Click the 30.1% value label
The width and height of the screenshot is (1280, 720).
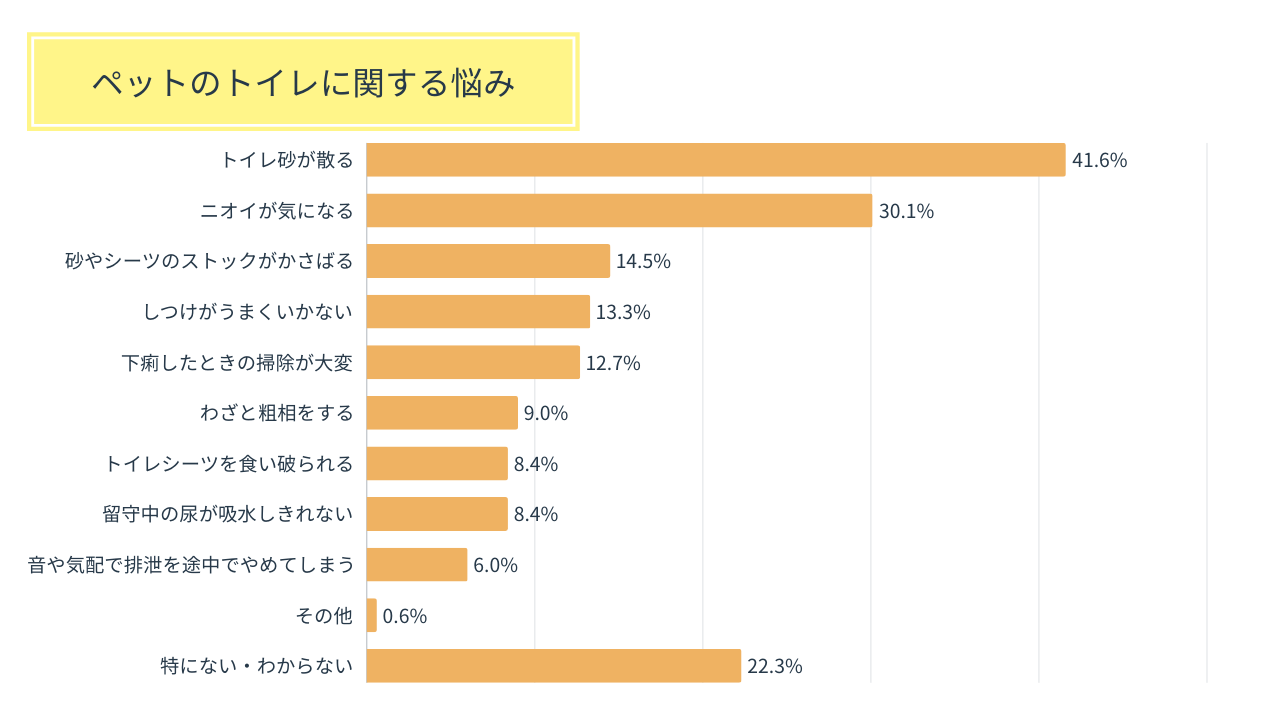click(906, 211)
